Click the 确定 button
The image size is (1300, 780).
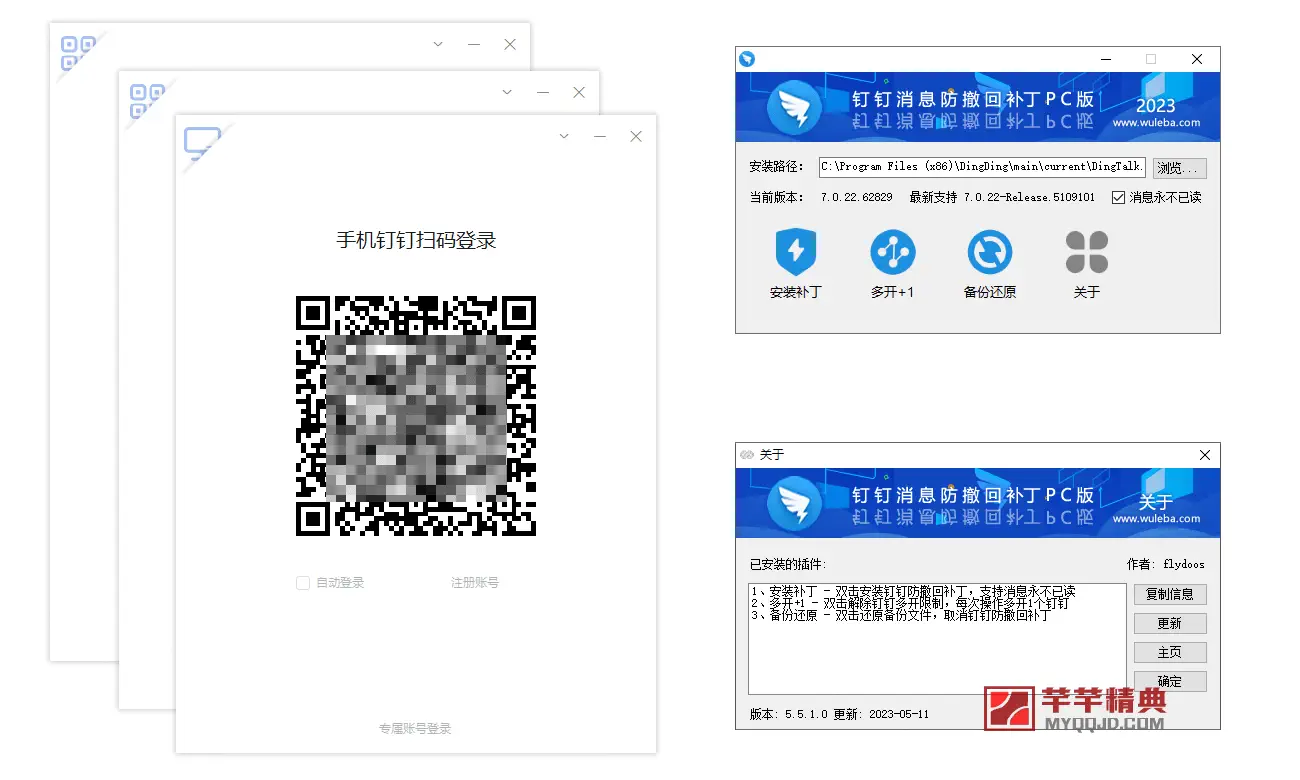pyautogui.click(x=1170, y=681)
